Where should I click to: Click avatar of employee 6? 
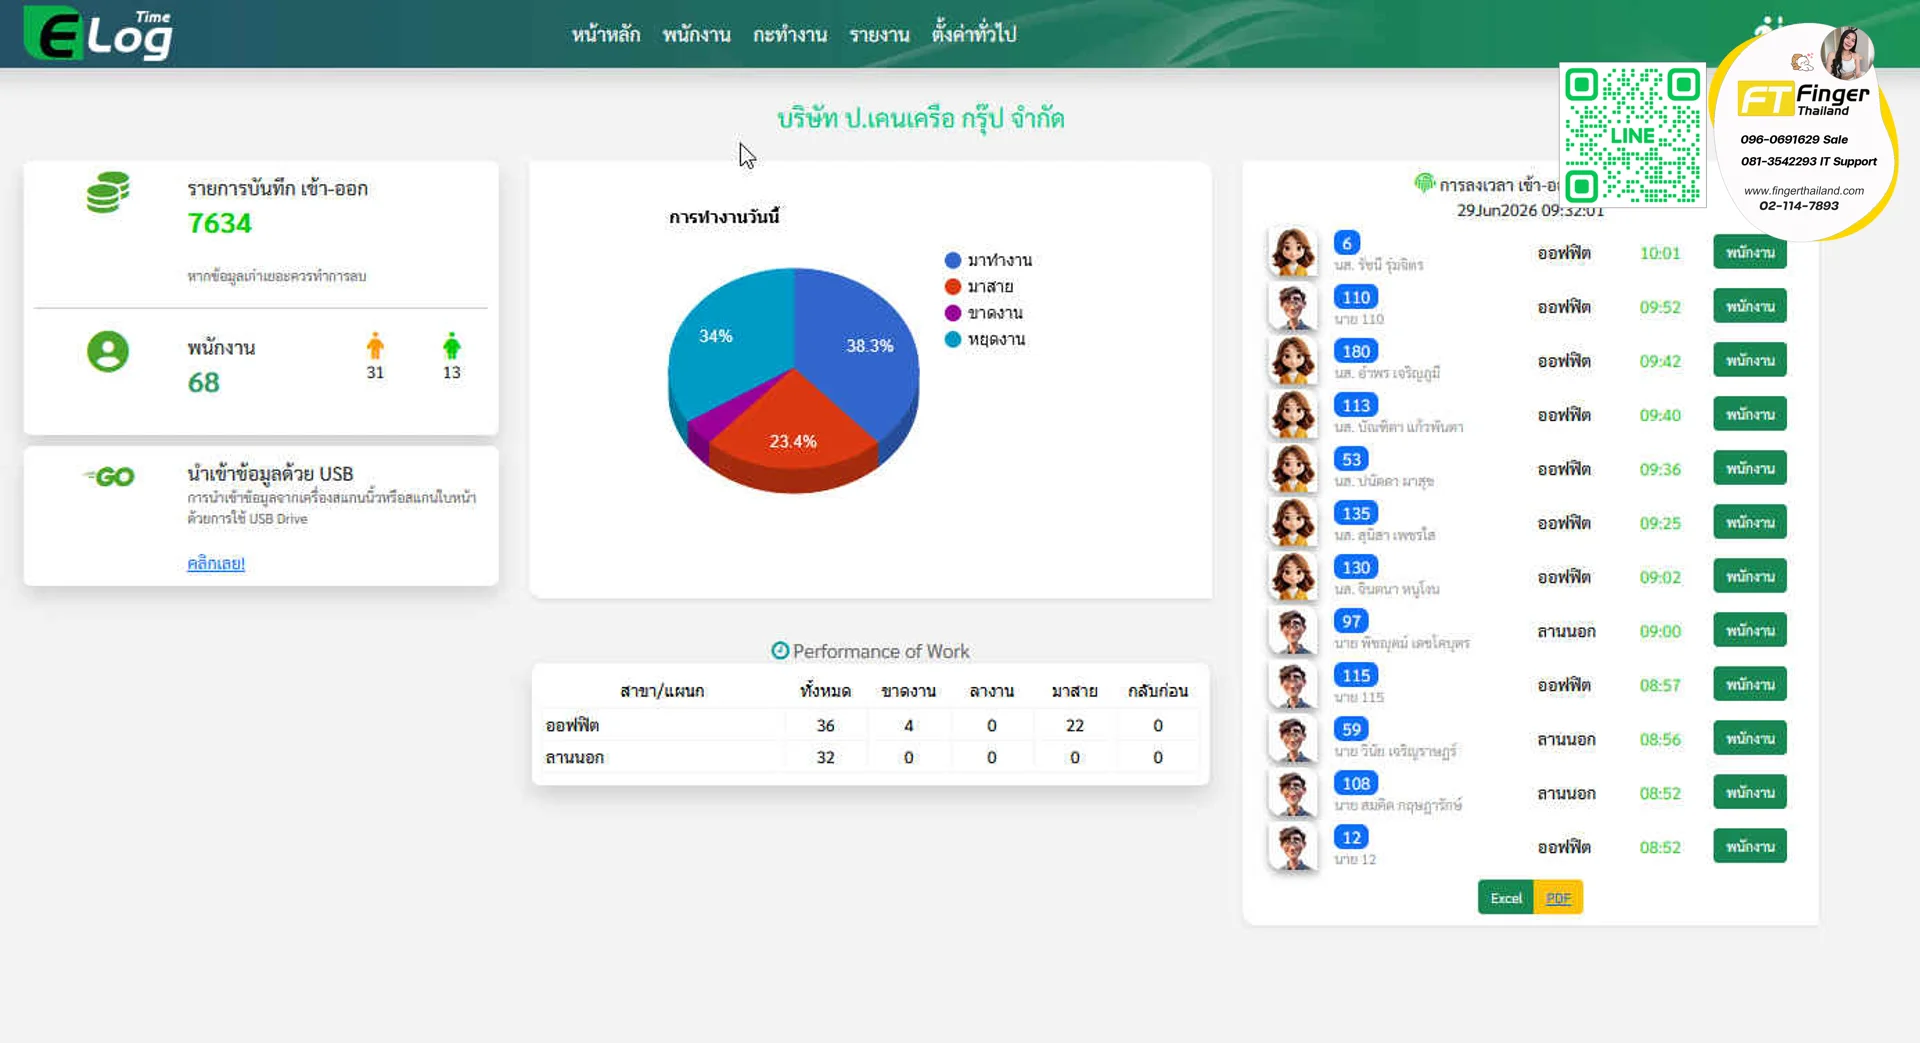pyautogui.click(x=1292, y=251)
